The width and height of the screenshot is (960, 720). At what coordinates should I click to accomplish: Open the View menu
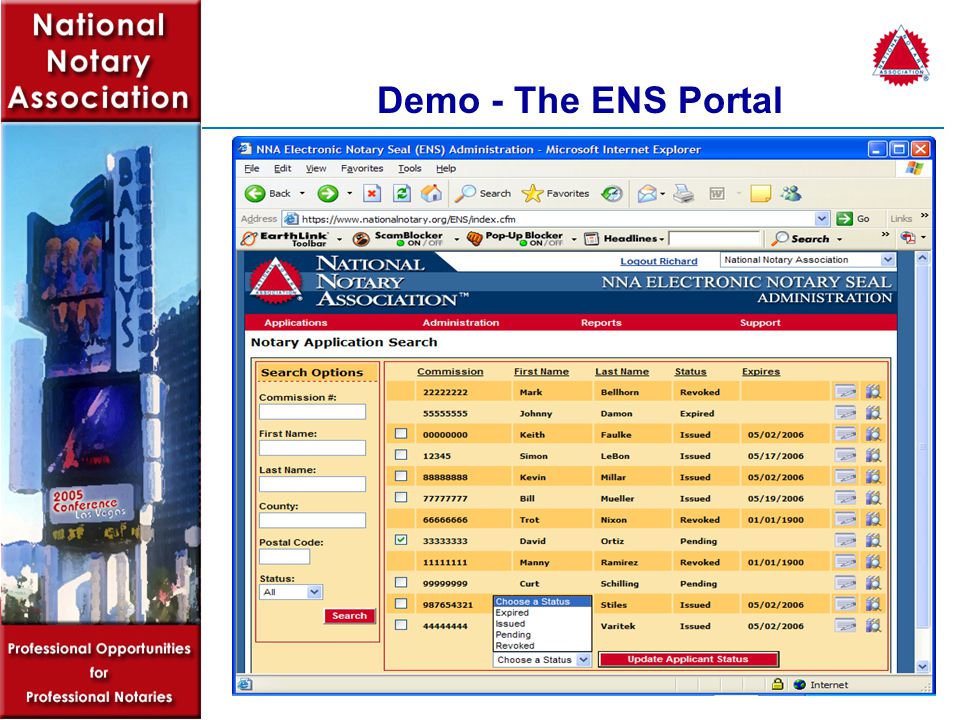[x=316, y=168]
